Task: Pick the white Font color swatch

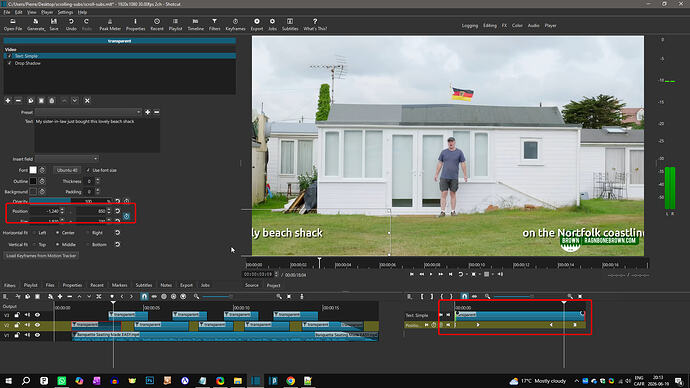Action: 33,170
